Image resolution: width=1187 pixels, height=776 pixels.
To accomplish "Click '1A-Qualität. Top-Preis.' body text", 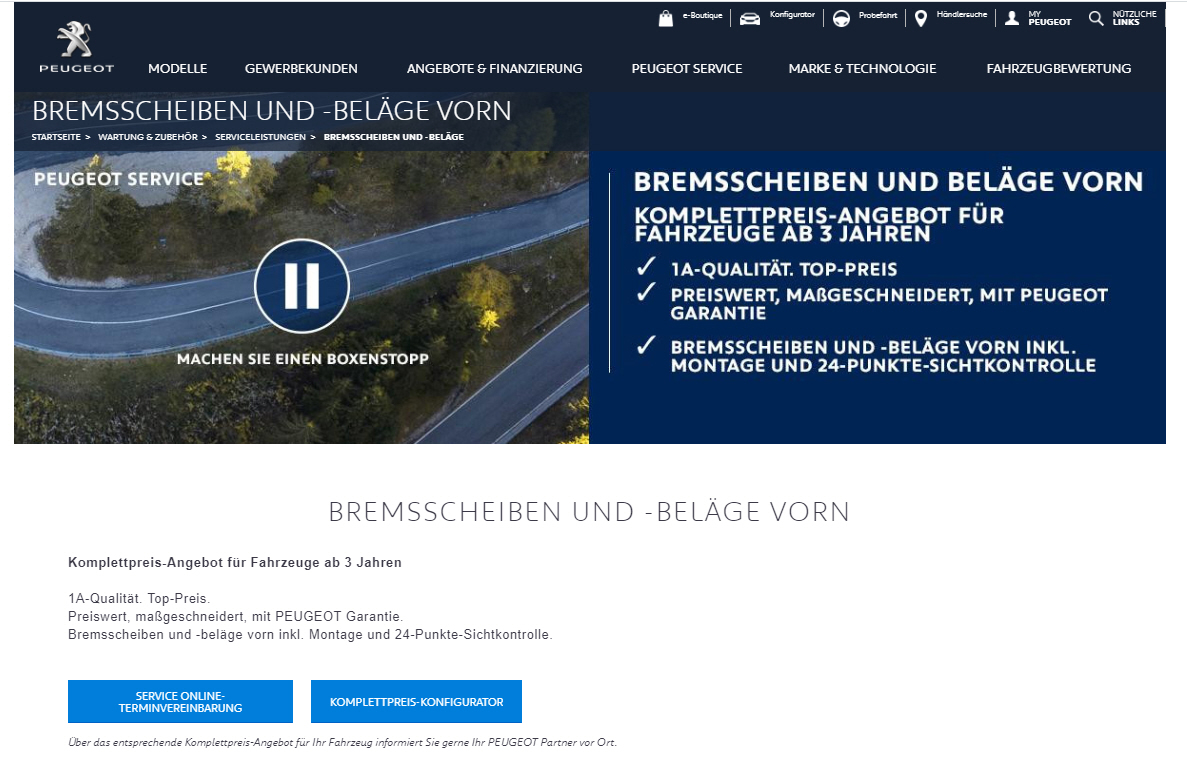I will pyautogui.click(x=139, y=599).
